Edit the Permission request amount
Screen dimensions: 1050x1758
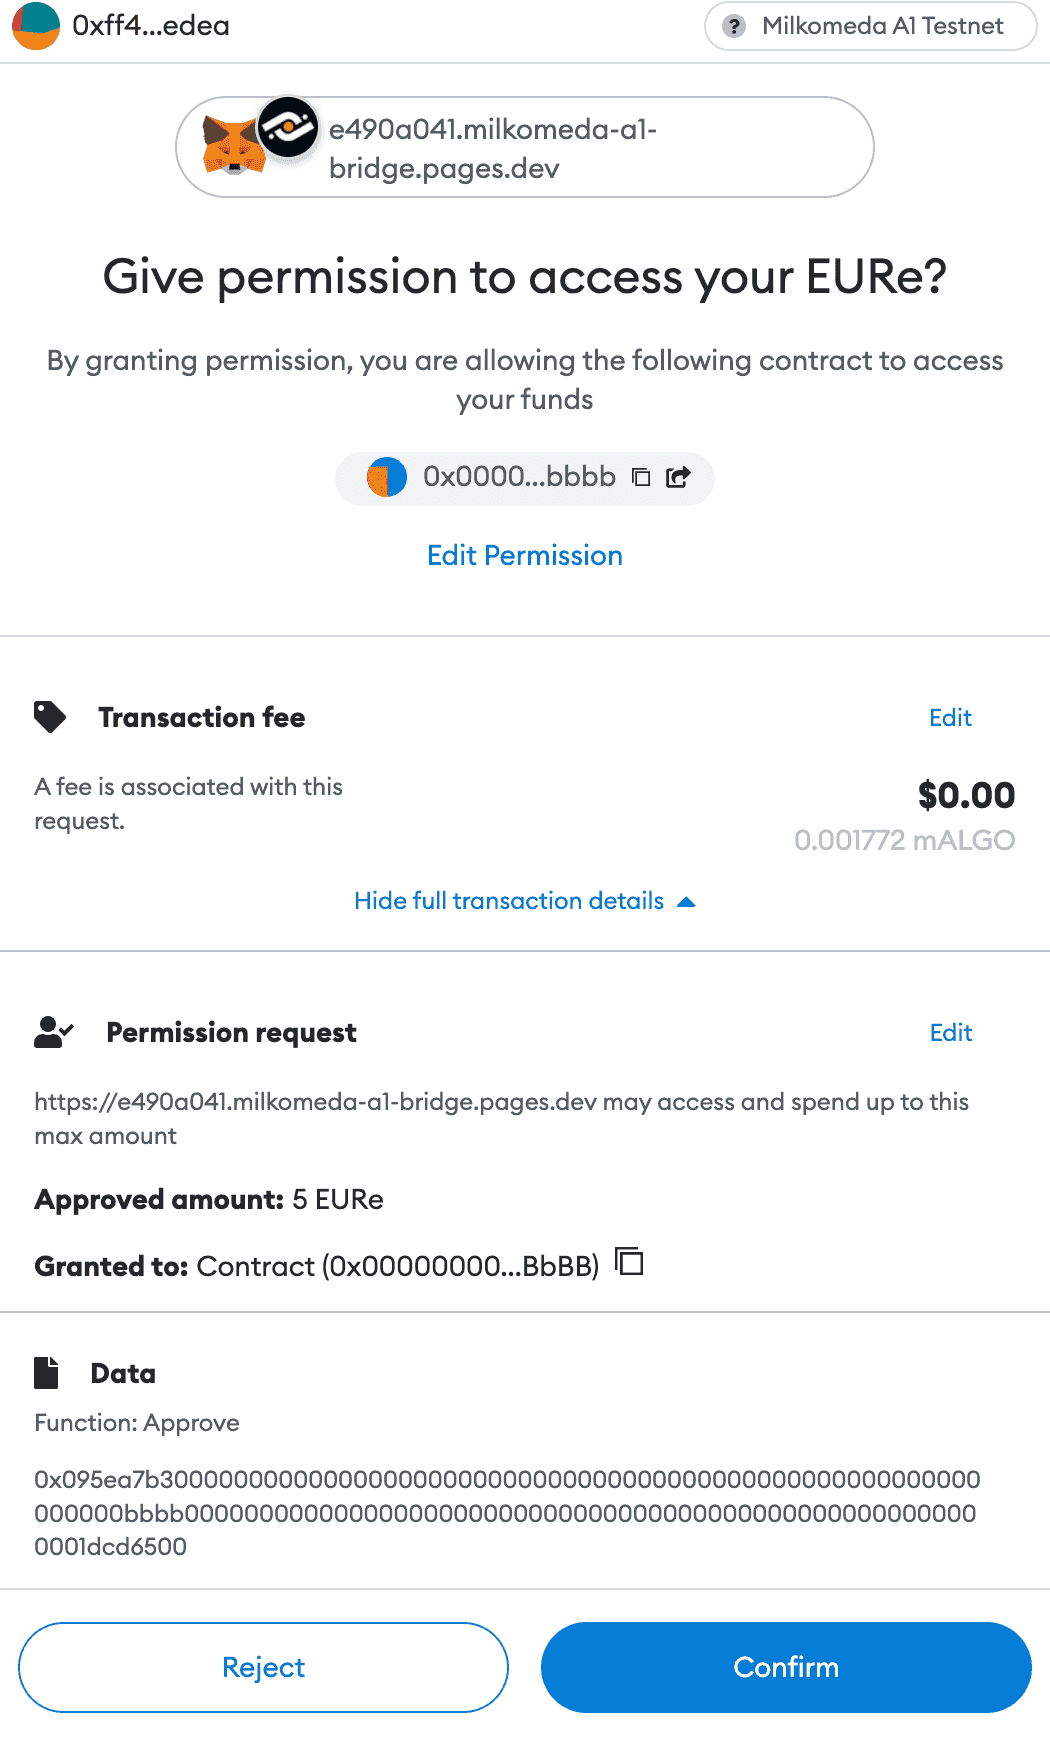click(x=950, y=1032)
